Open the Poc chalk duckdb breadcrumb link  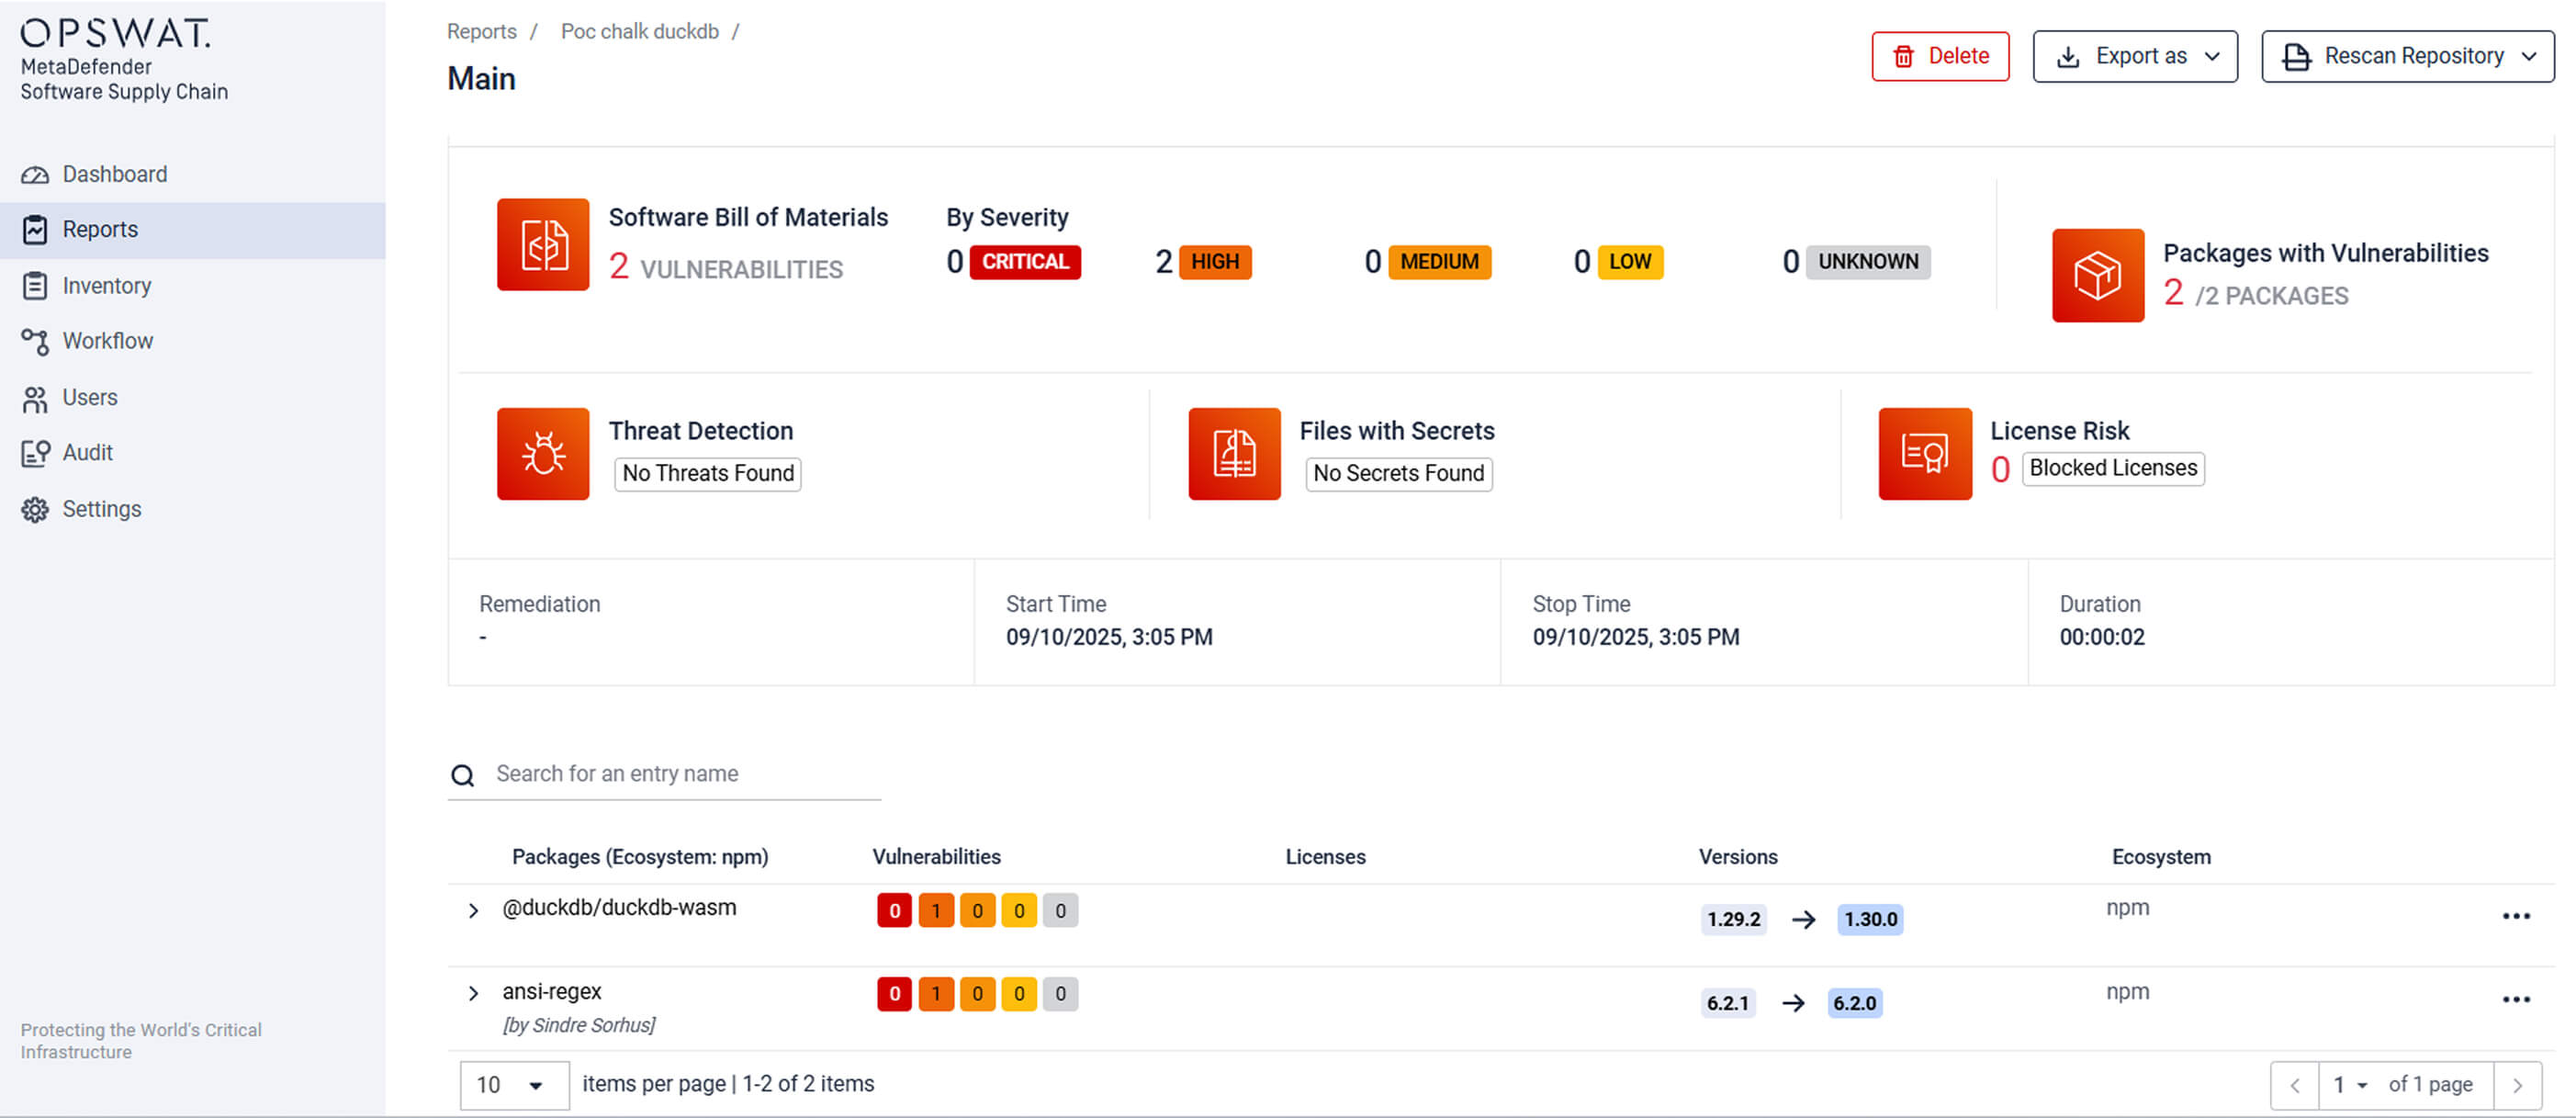pos(640,31)
